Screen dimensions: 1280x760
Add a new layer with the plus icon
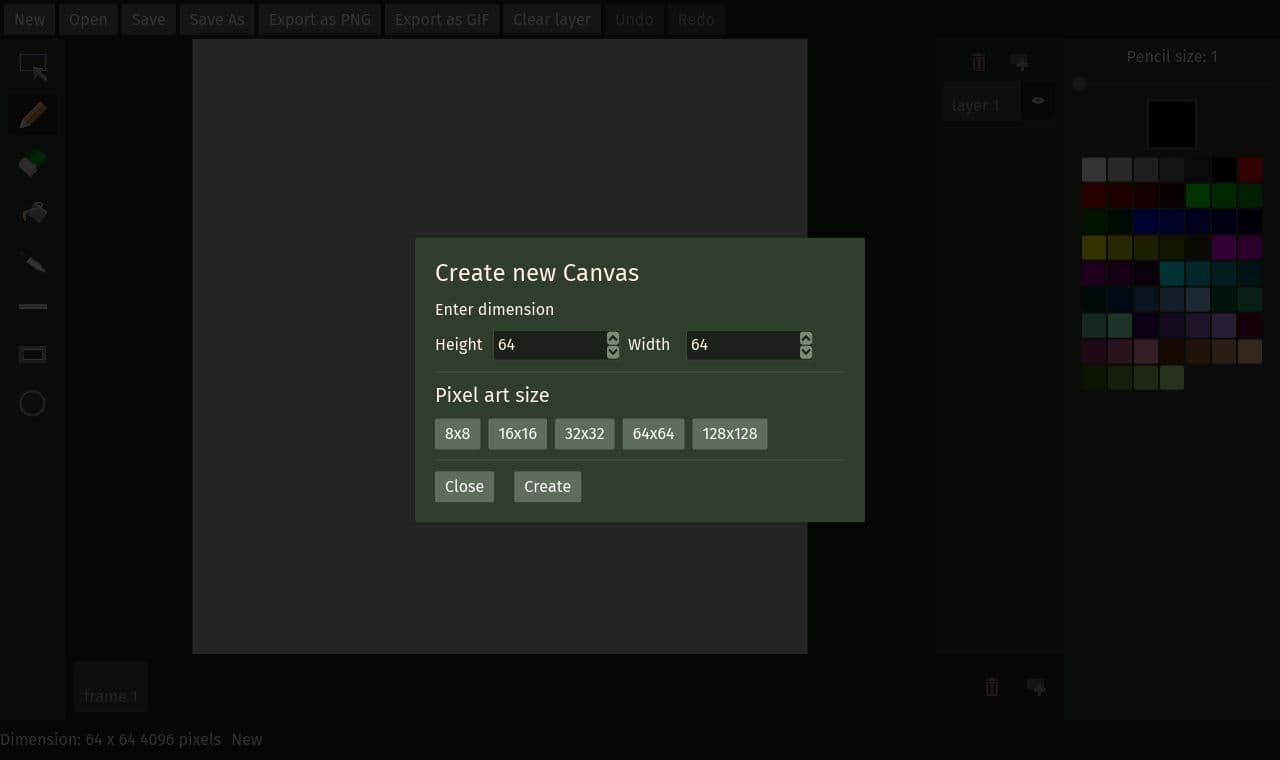[x=1019, y=63]
